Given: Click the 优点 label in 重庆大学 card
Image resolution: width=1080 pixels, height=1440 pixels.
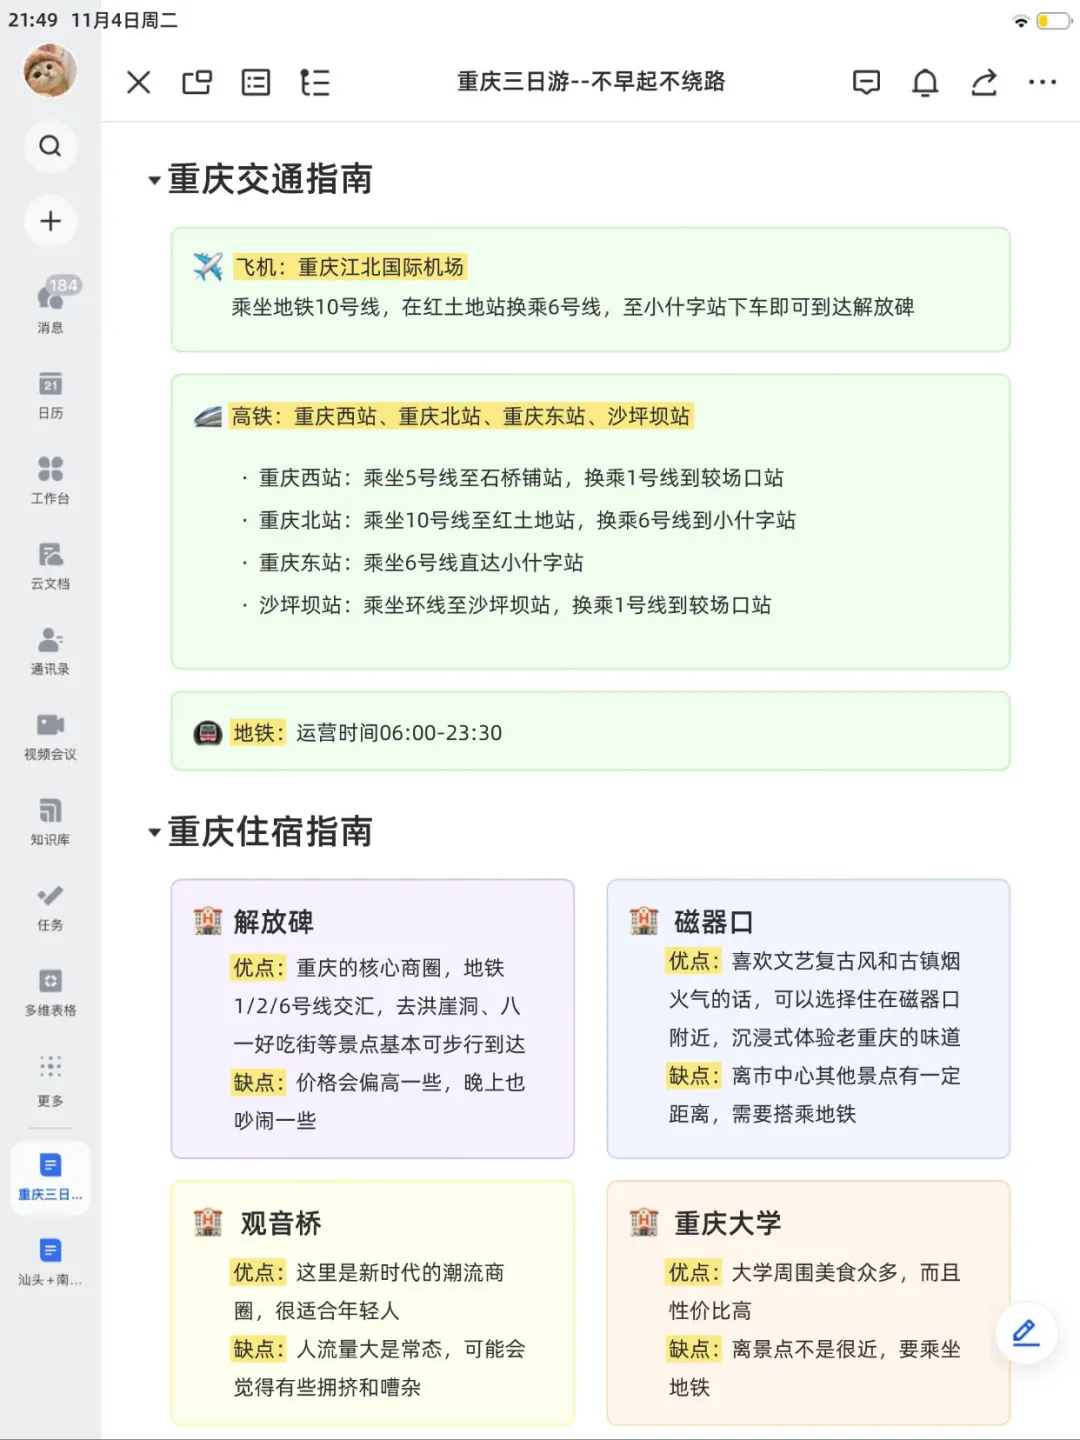Looking at the screenshot, I should click(x=695, y=1272).
